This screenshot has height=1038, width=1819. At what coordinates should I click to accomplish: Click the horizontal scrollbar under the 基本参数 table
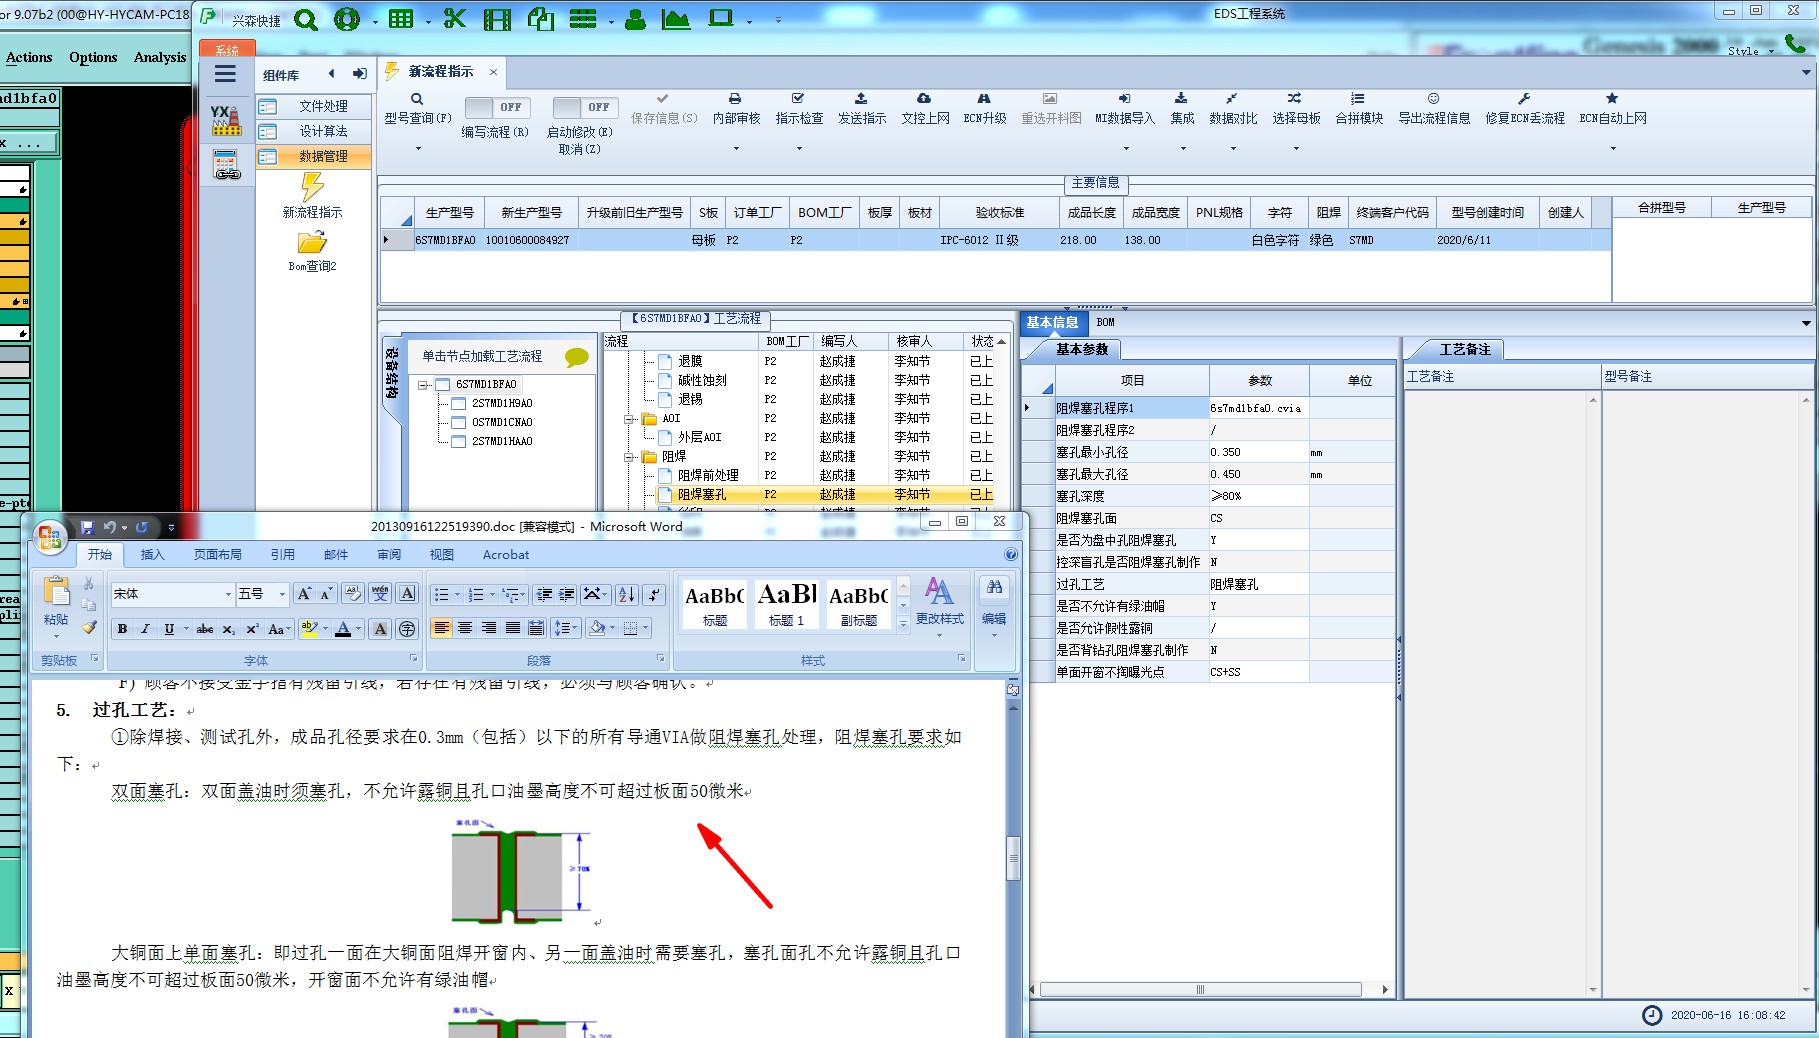click(x=1200, y=990)
